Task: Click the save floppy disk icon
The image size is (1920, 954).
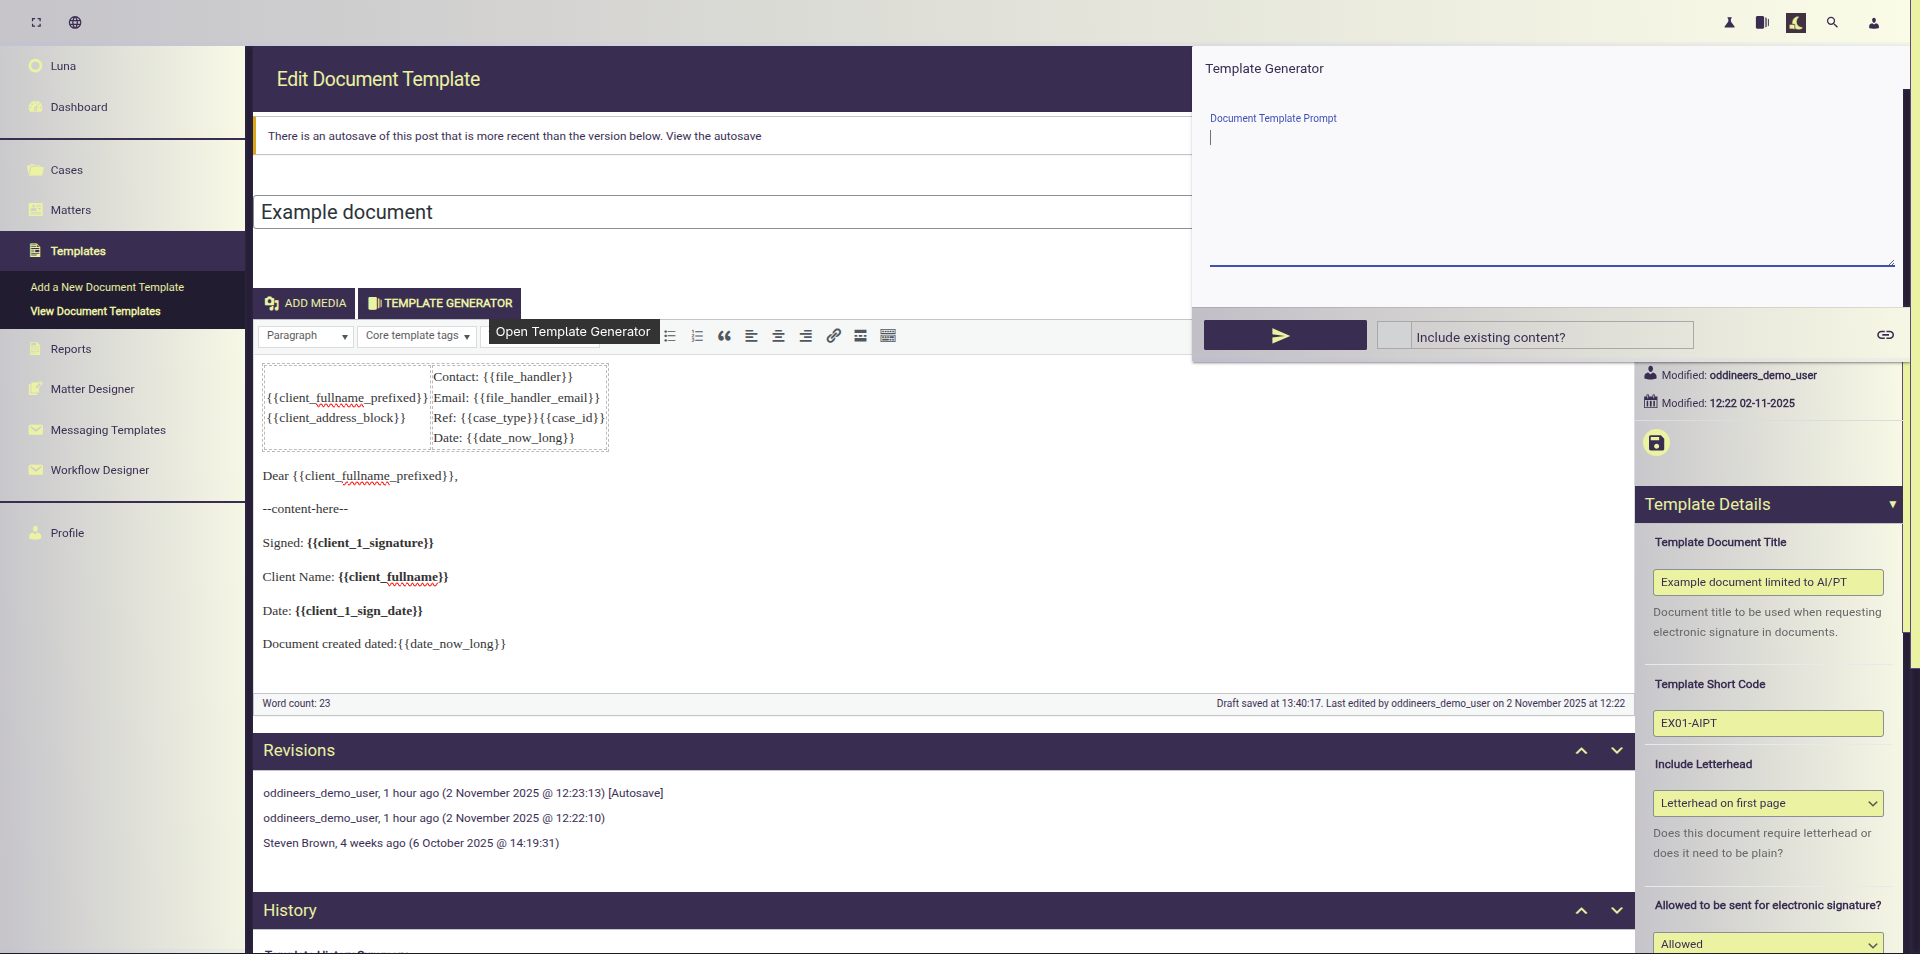Action: [x=1656, y=443]
